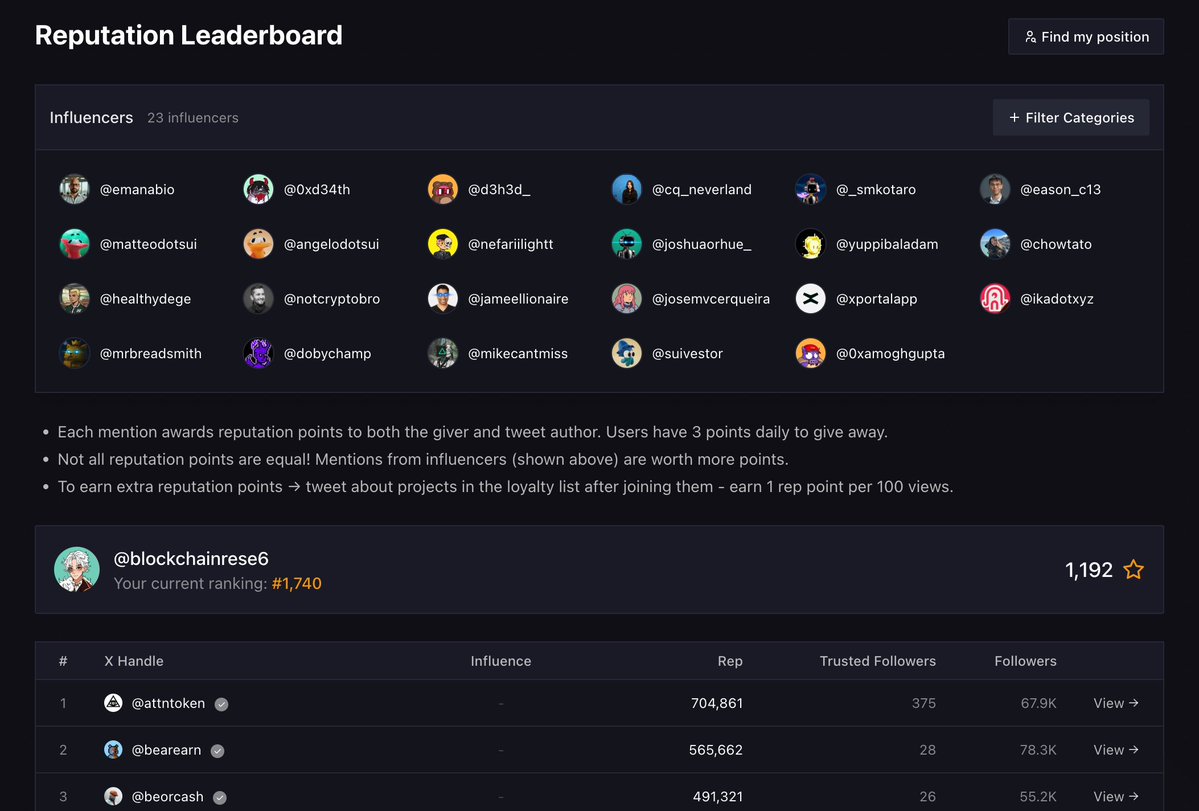Sort by Trusted Followers column header
Viewport: 1199px width, 811px height.
click(877, 661)
